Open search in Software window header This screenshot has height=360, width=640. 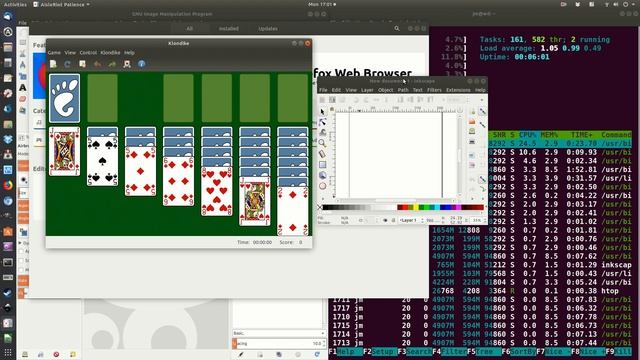coord(397,29)
